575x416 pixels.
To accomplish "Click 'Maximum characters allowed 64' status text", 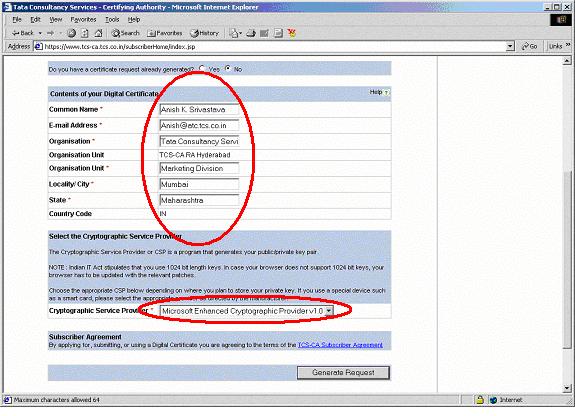I will click(57, 400).
